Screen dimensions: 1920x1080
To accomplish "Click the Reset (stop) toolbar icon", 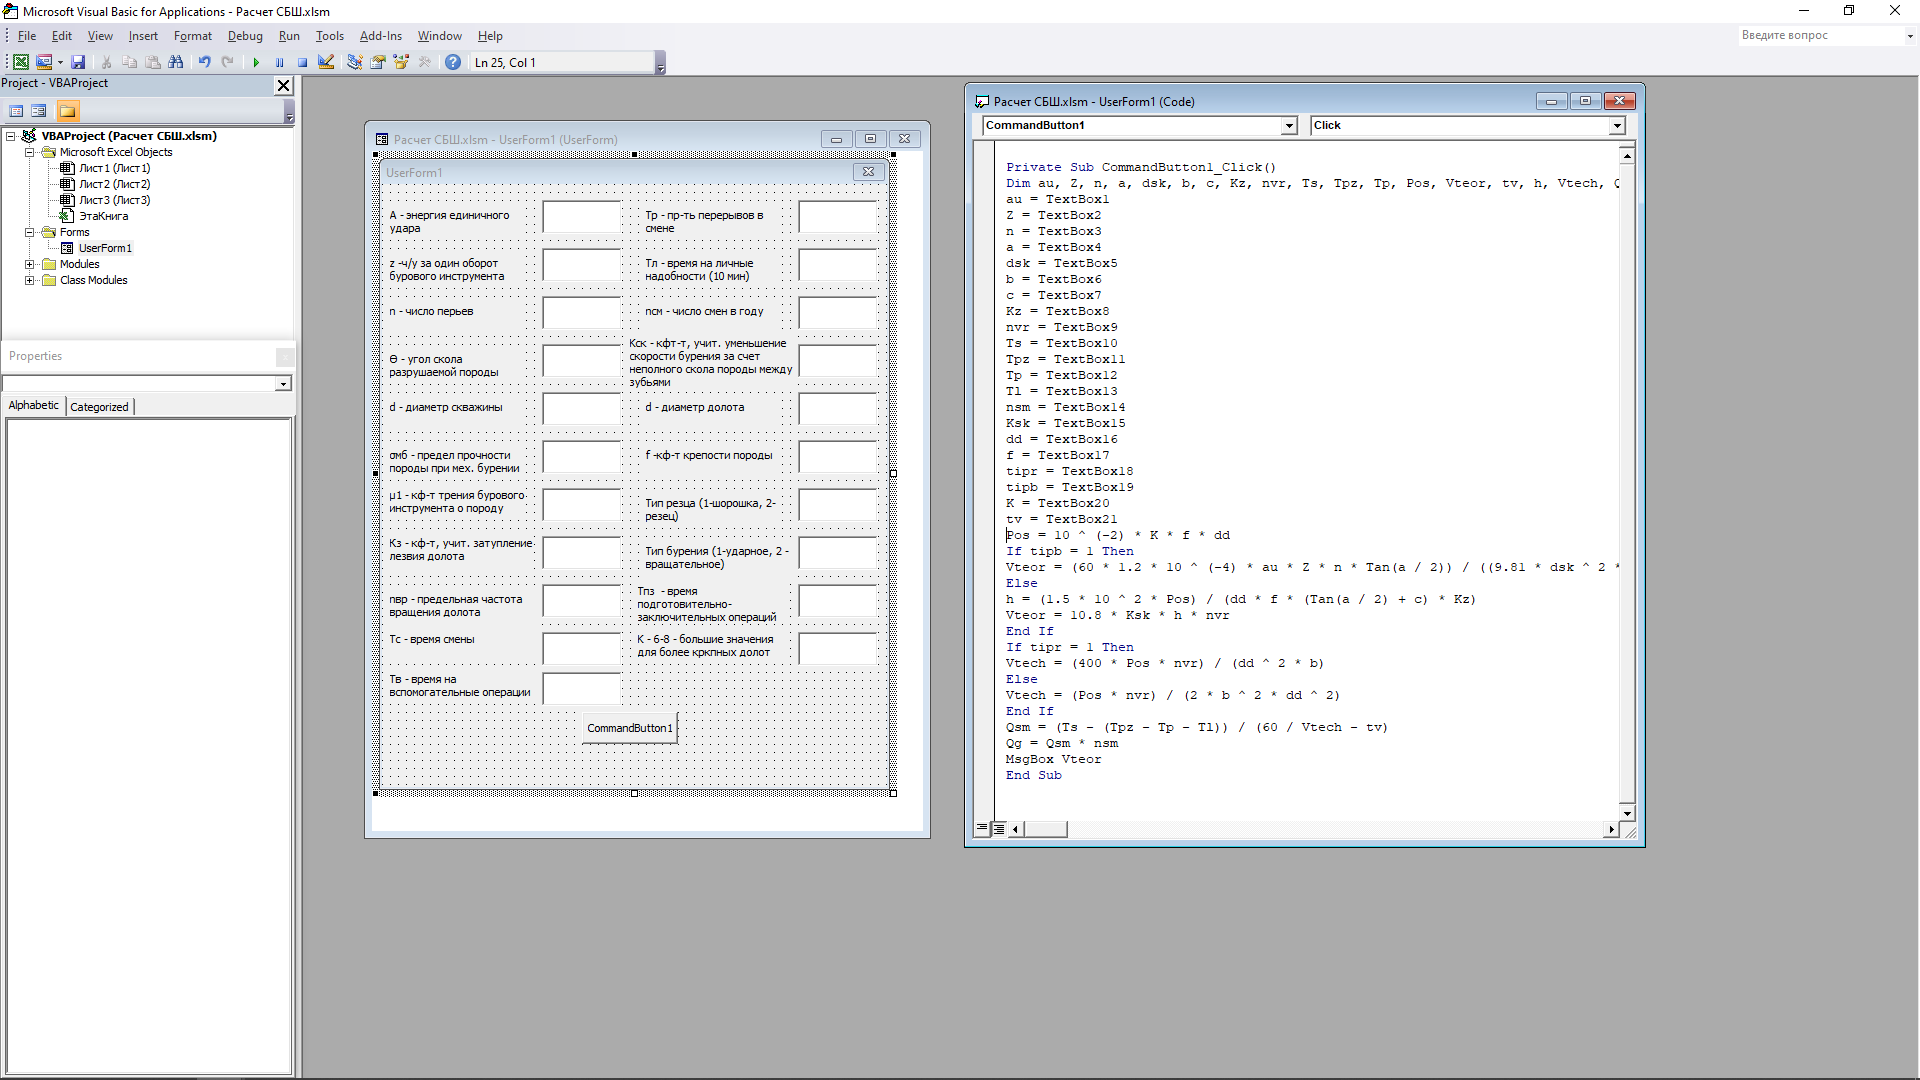I will click(302, 62).
